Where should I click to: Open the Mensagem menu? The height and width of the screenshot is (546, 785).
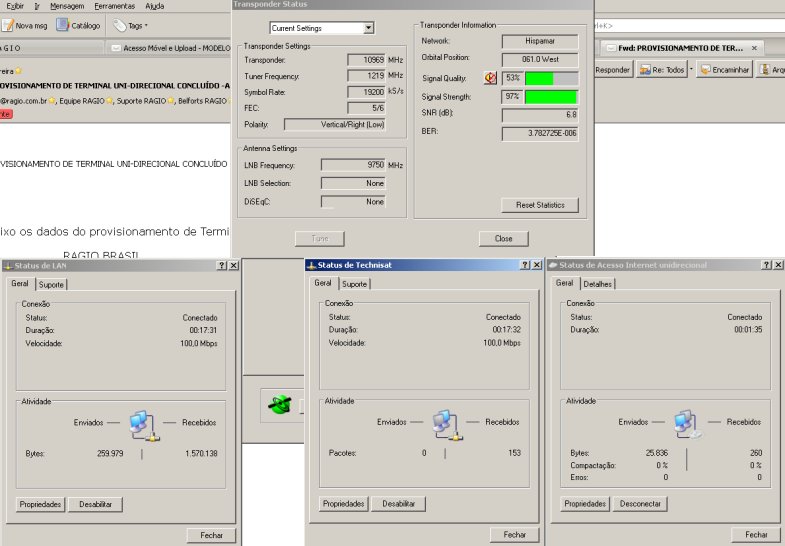[x=67, y=6]
